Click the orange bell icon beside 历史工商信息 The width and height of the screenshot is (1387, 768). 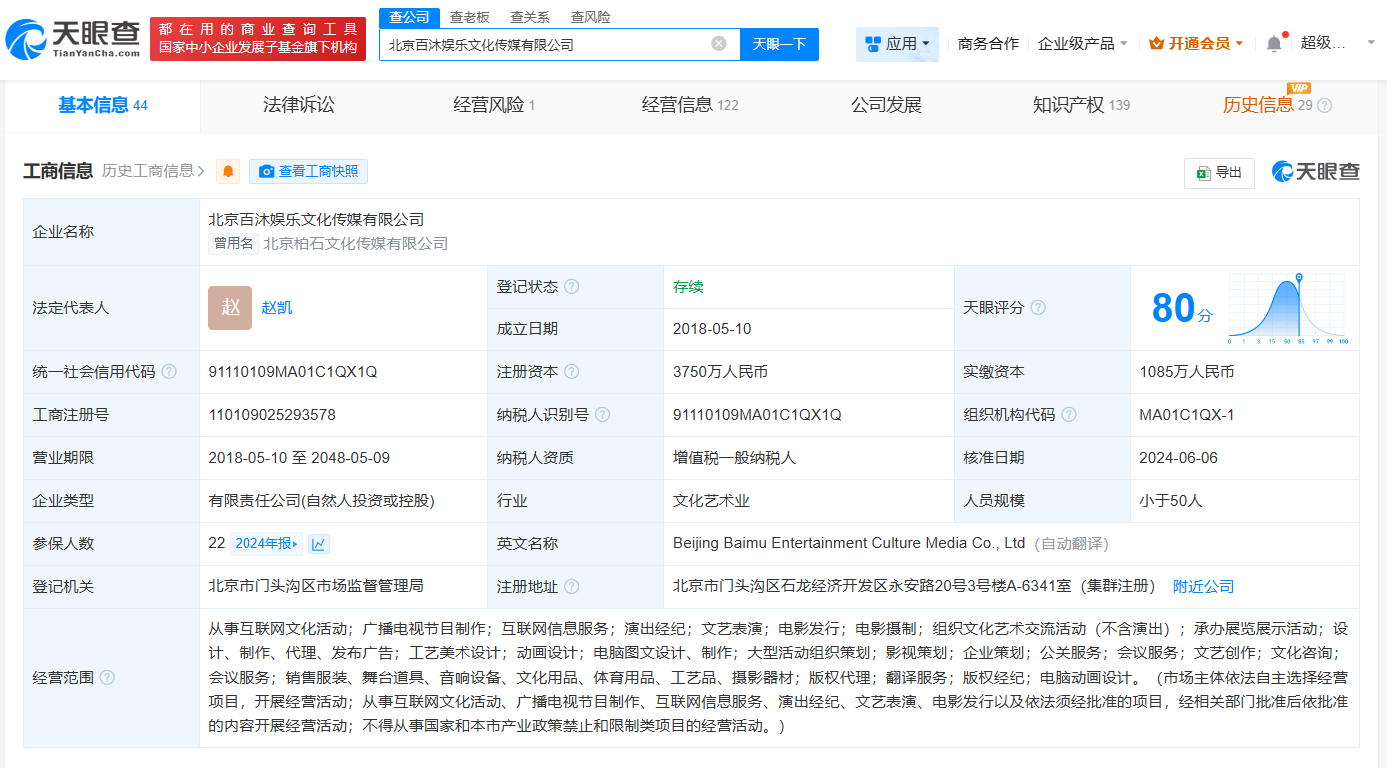coord(228,171)
